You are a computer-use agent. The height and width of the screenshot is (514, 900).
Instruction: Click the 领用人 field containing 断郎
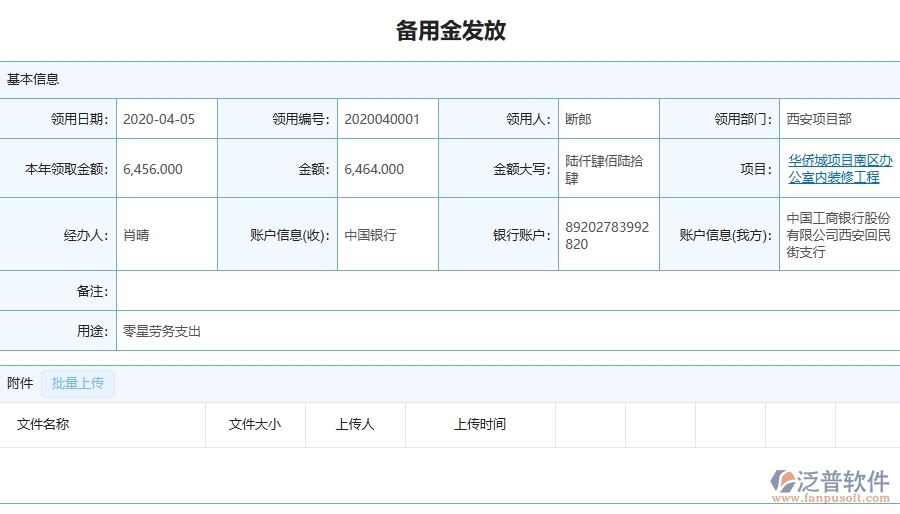pos(578,119)
